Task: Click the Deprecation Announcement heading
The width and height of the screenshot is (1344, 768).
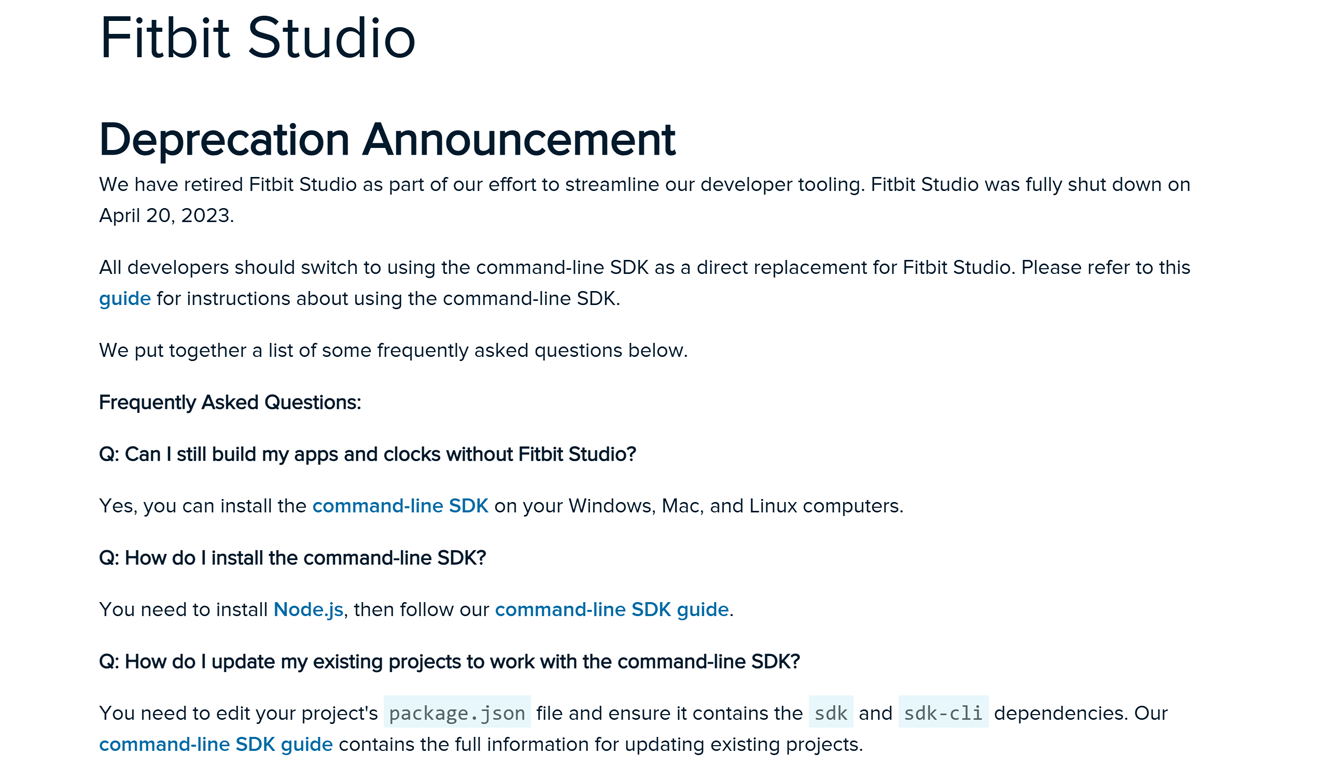Action: (x=387, y=139)
